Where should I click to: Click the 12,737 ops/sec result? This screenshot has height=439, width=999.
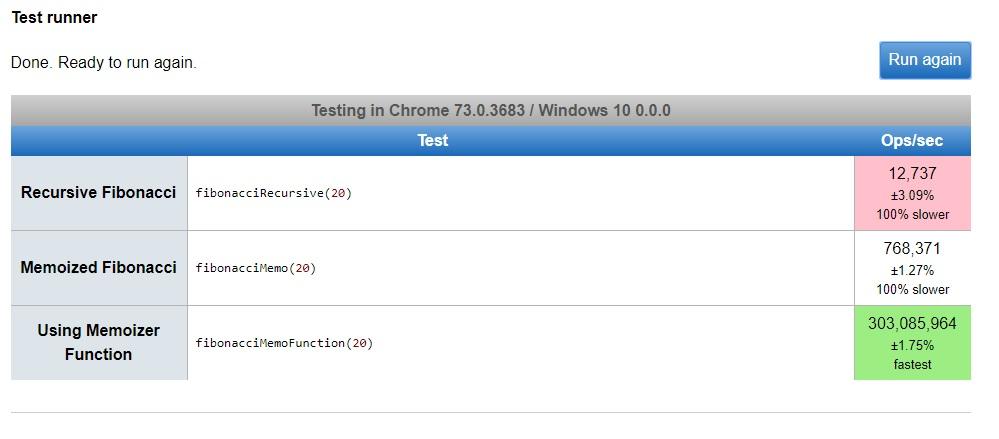tap(912, 173)
